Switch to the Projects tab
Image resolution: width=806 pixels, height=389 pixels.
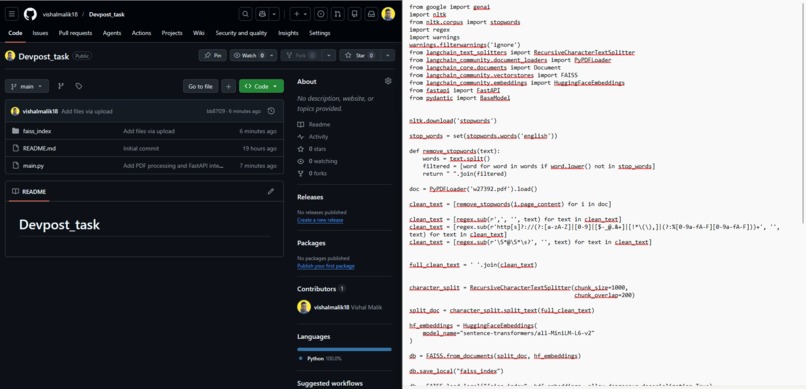click(x=172, y=33)
